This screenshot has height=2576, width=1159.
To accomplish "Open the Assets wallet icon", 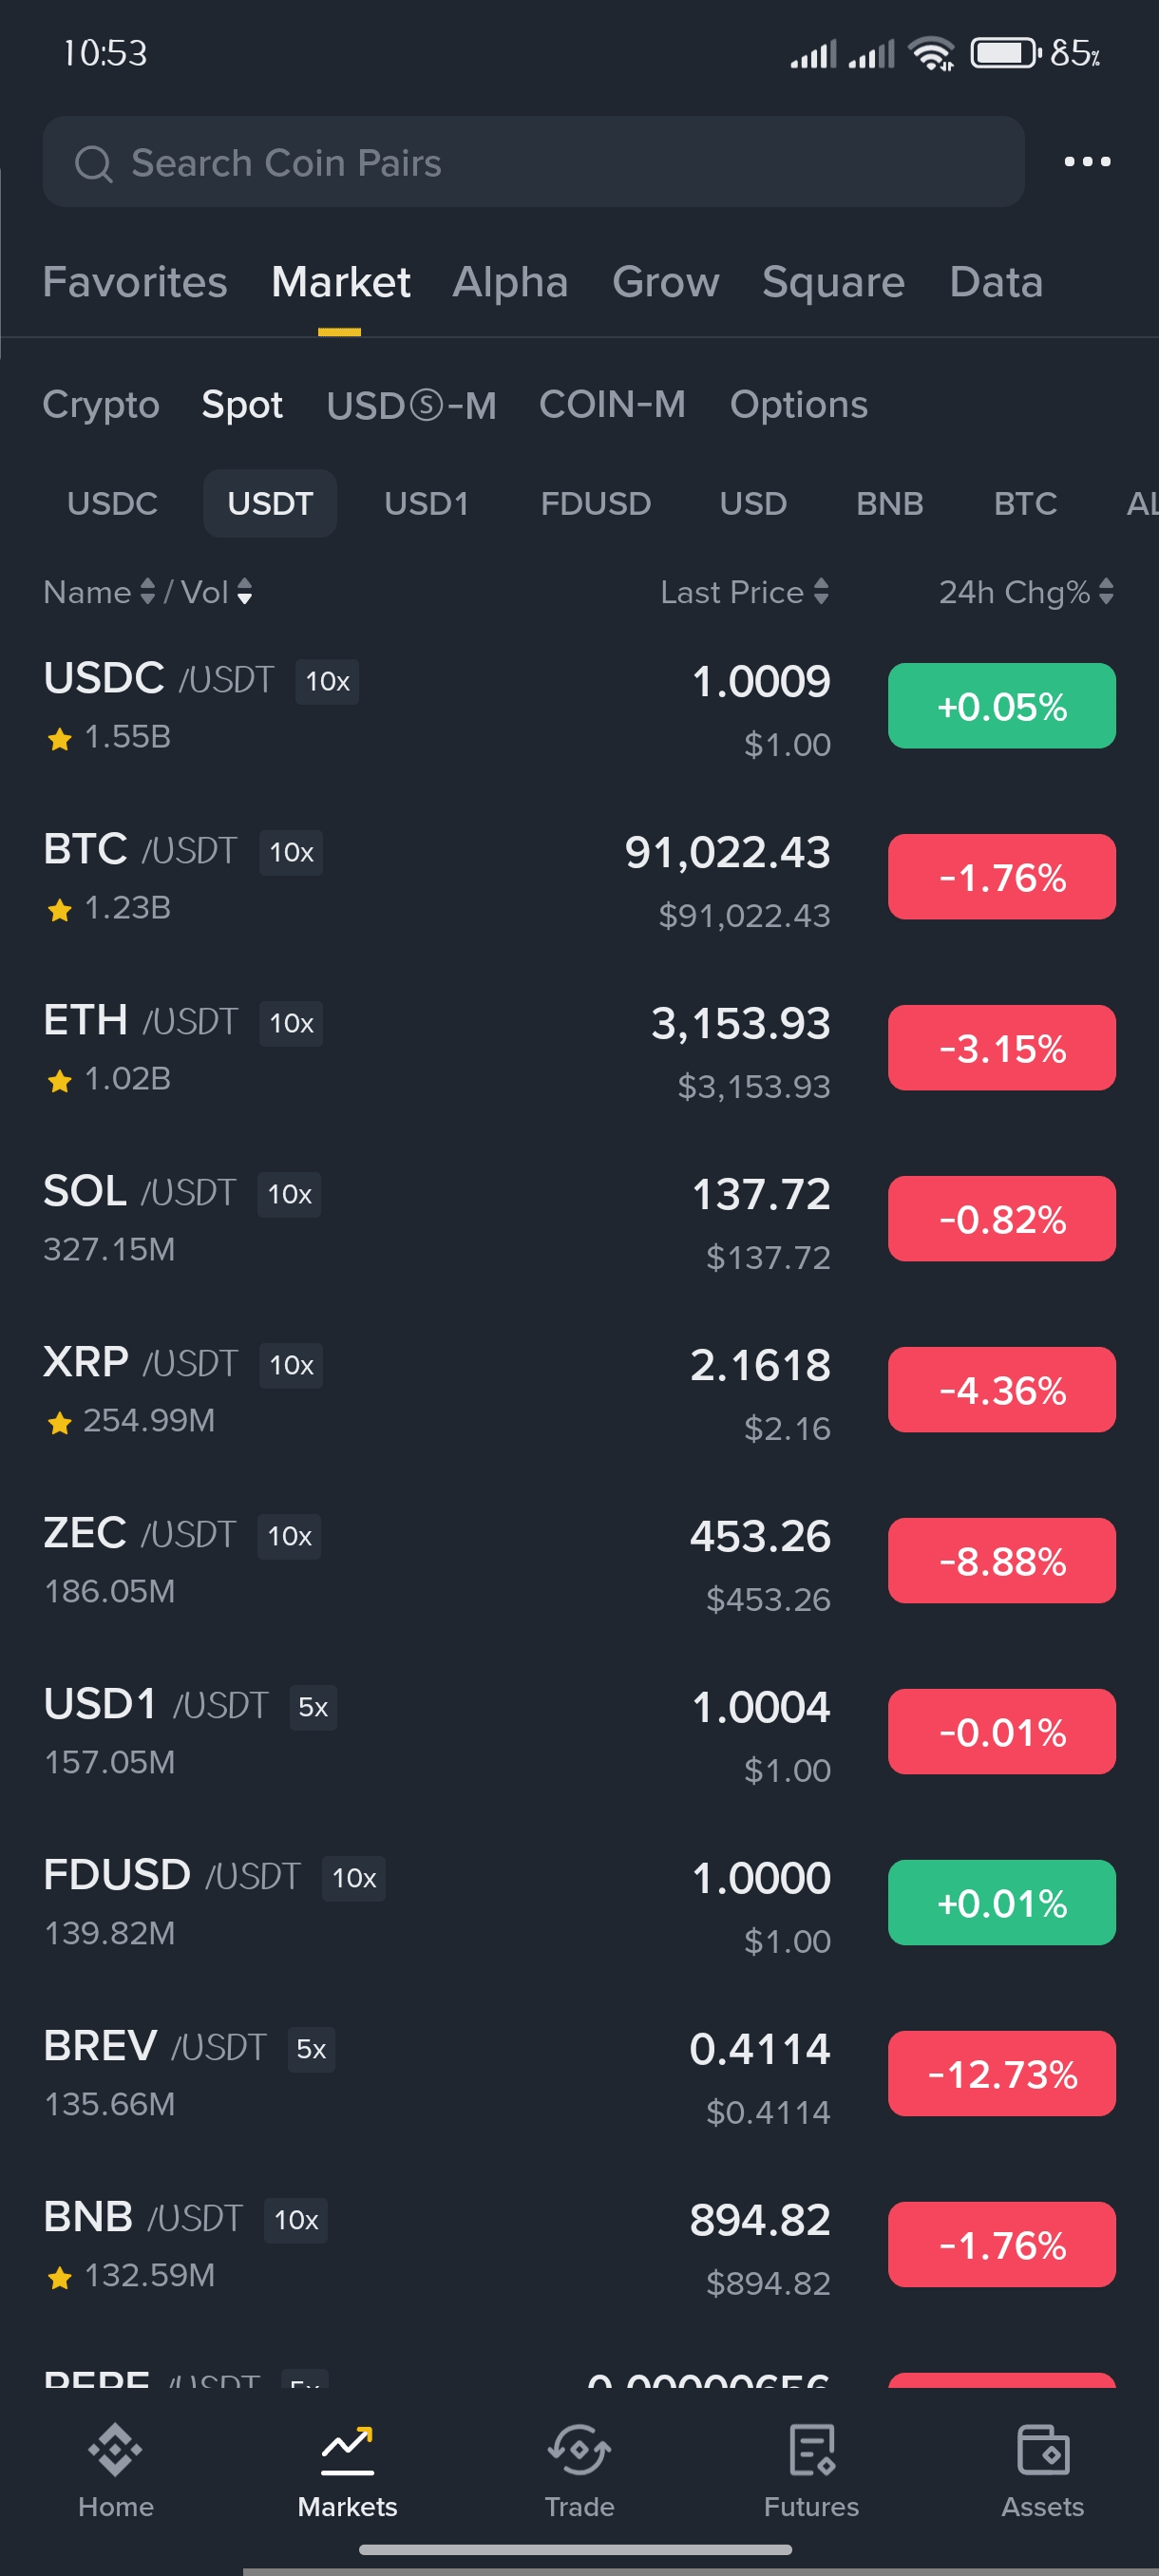I will pyautogui.click(x=1042, y=2450).
